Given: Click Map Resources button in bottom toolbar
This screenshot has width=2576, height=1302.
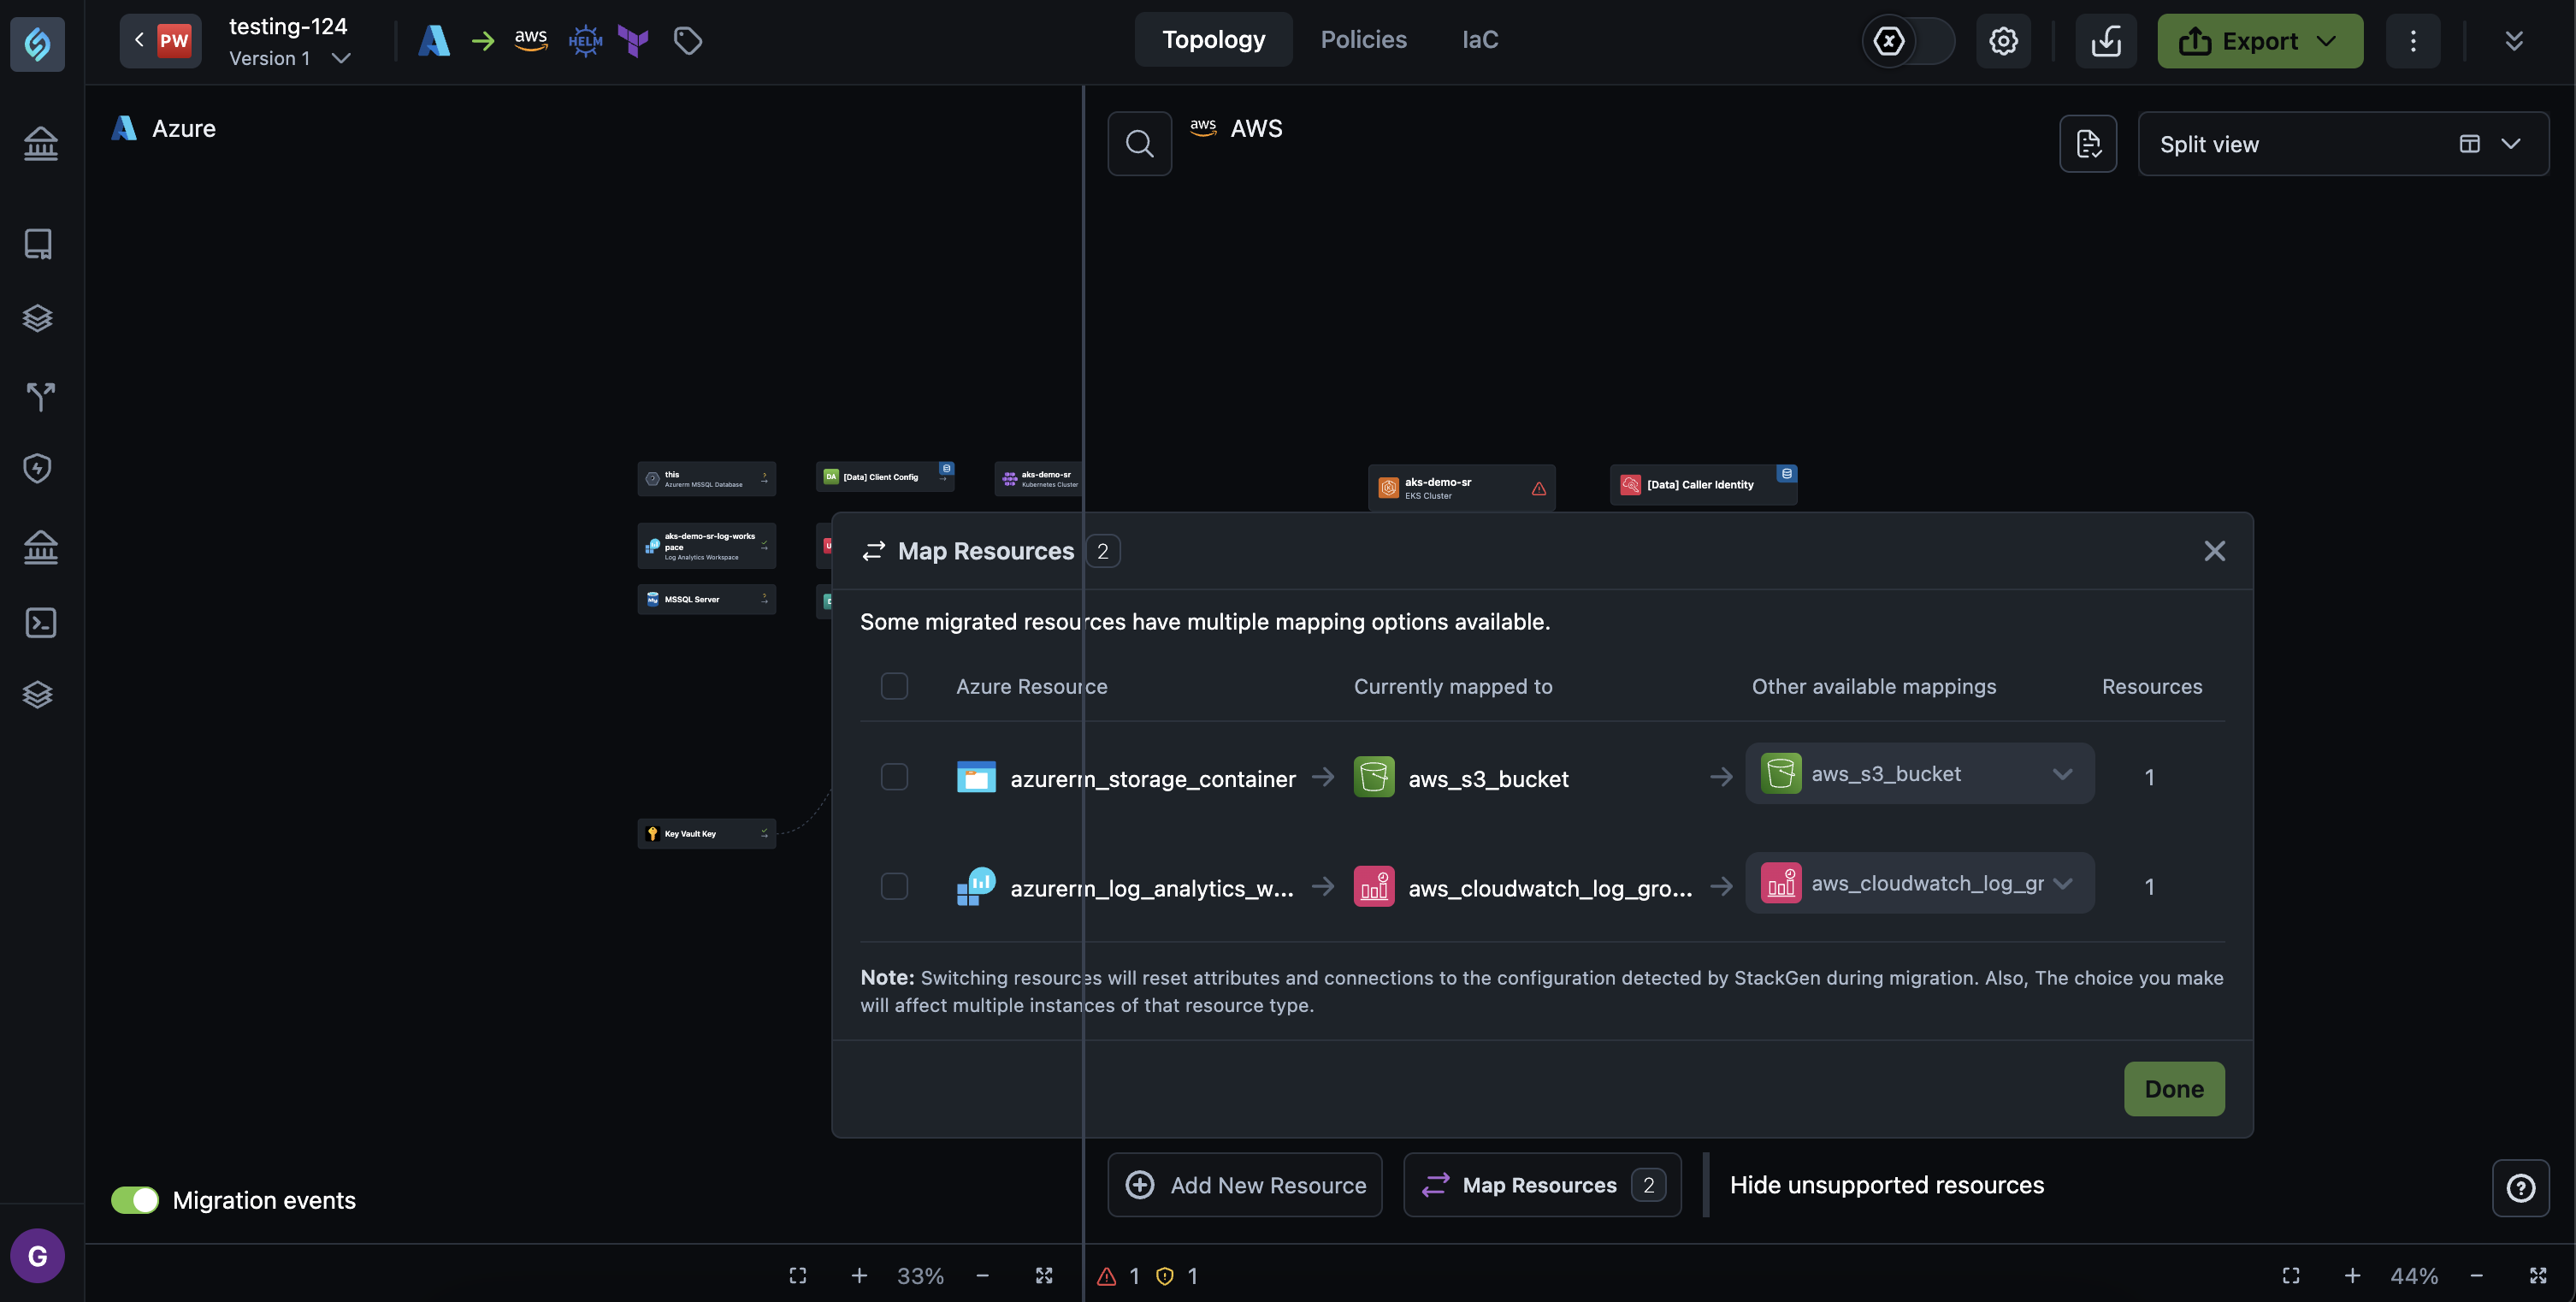Looking at the screenshot, I should (1542, 1185).
